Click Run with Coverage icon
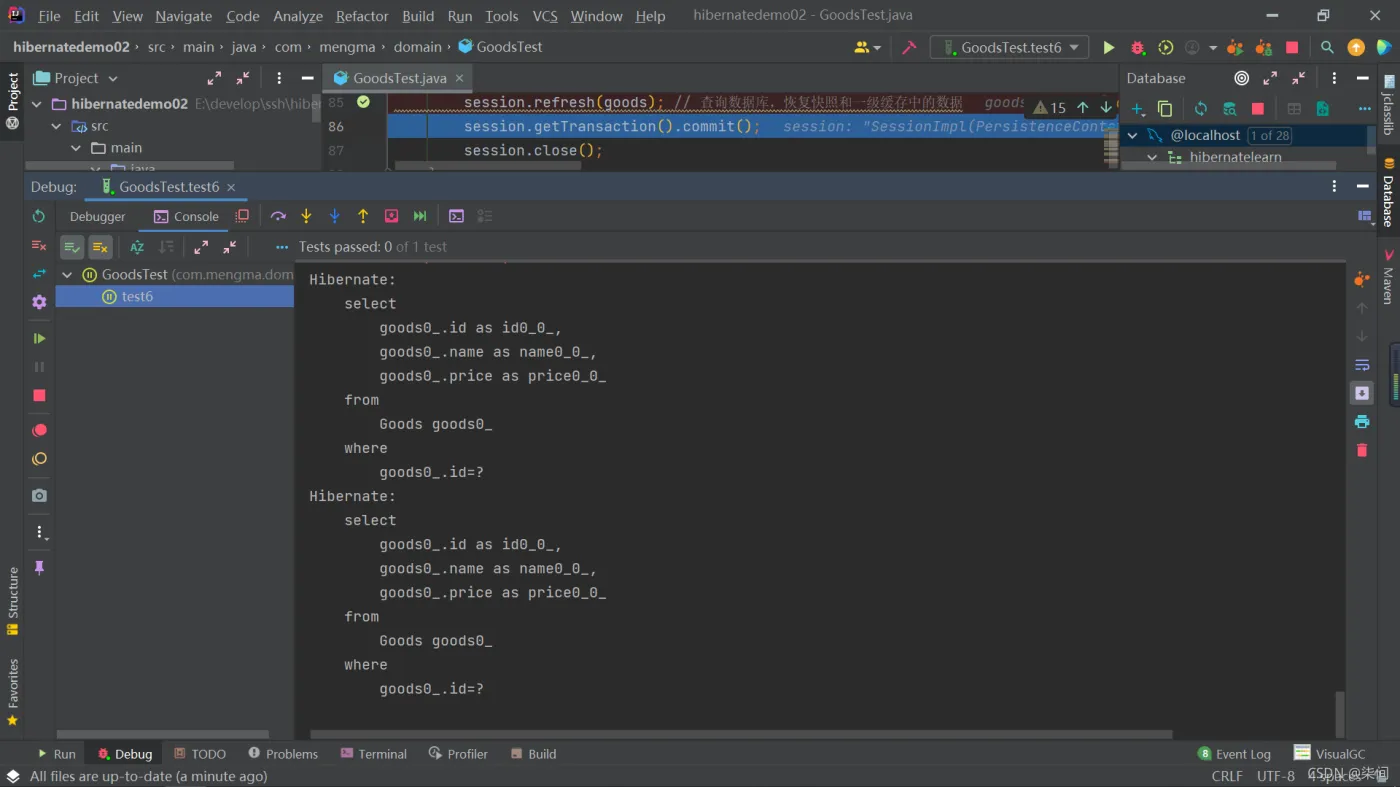The height and width of the screenshot is (787, 1400). [x=1165, y=47]
